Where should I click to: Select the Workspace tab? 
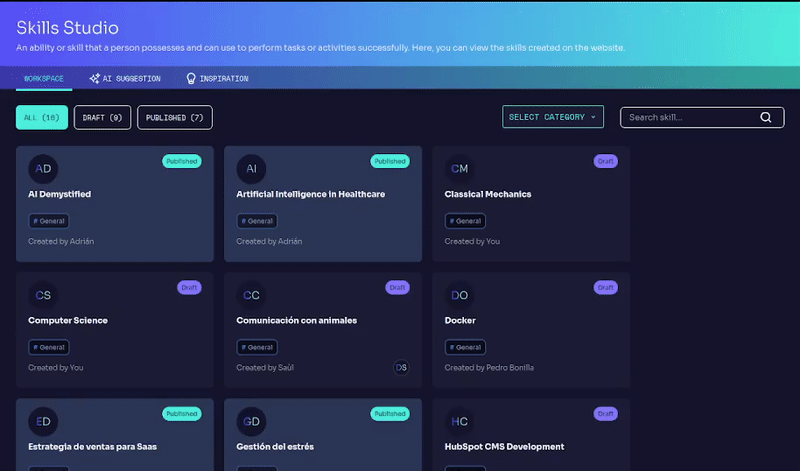pos(44,78)
